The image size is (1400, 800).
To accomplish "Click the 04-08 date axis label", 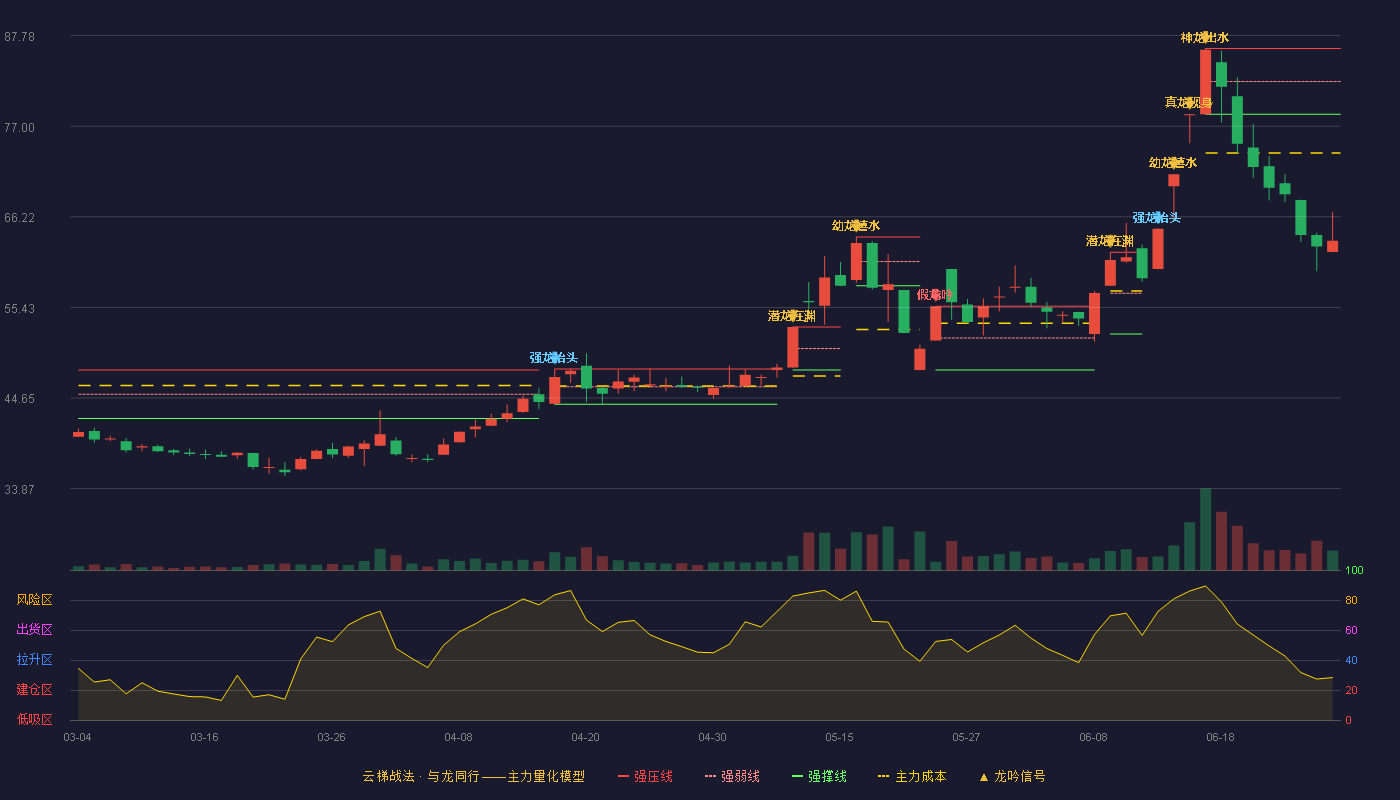I will click(458, 737).
